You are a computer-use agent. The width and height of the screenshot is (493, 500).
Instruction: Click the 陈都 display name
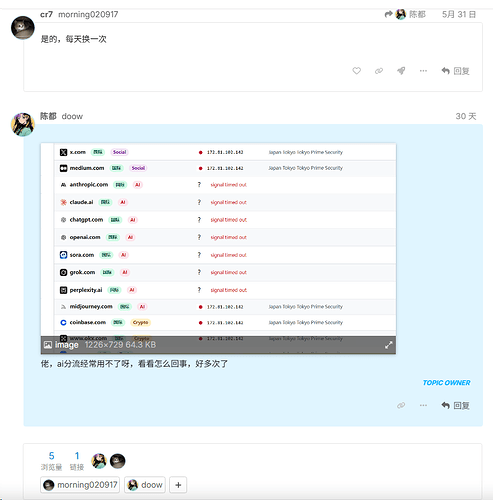(x=48, y=116)
